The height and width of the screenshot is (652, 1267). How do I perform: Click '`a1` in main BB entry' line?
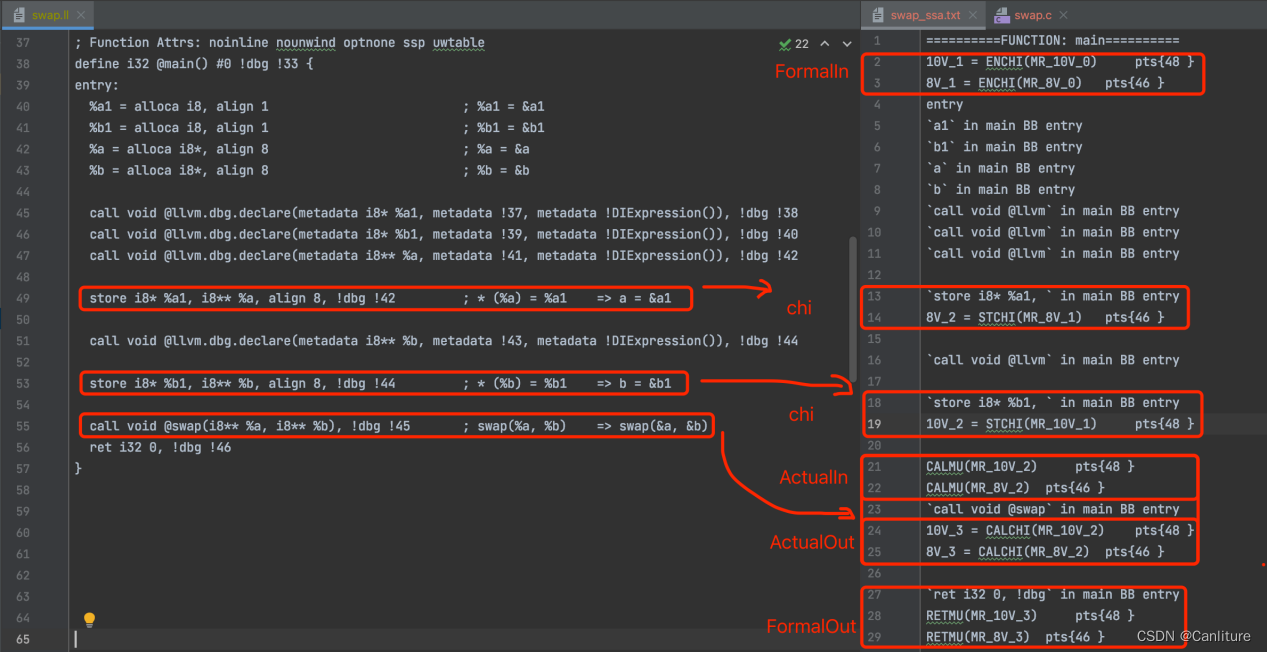1004,126
